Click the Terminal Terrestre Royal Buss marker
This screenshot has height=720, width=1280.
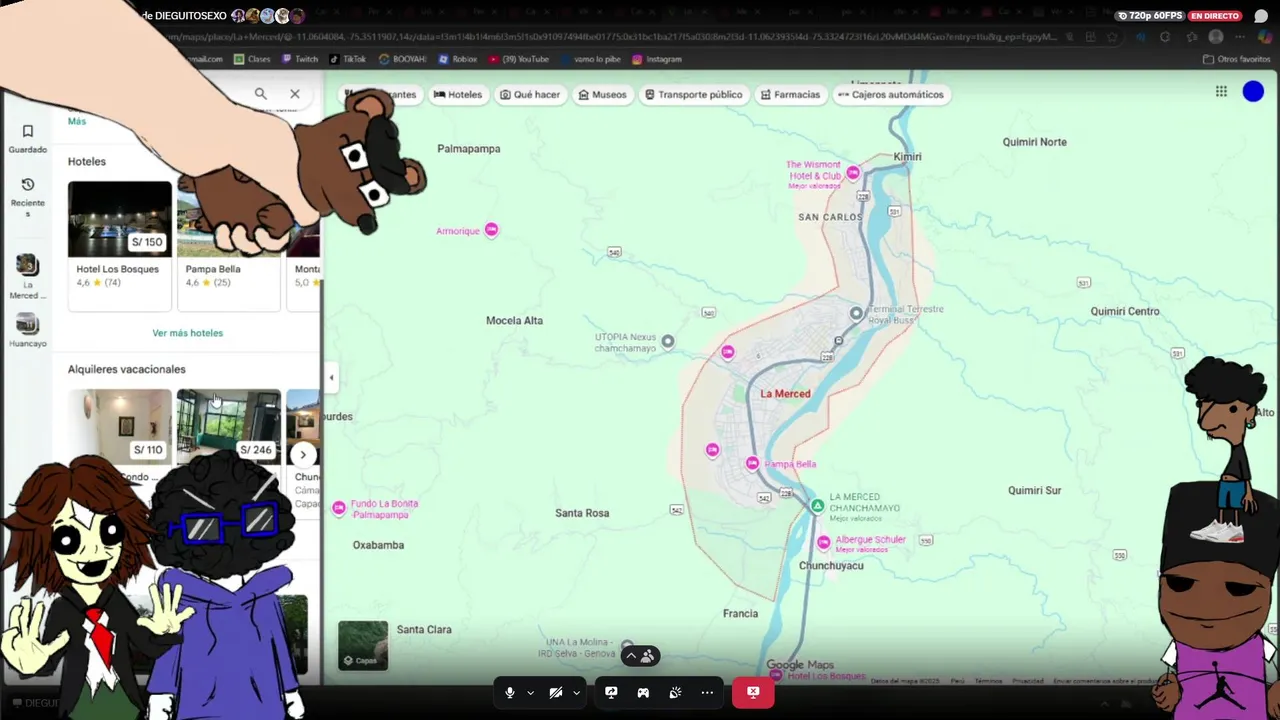tap(856, 313)
